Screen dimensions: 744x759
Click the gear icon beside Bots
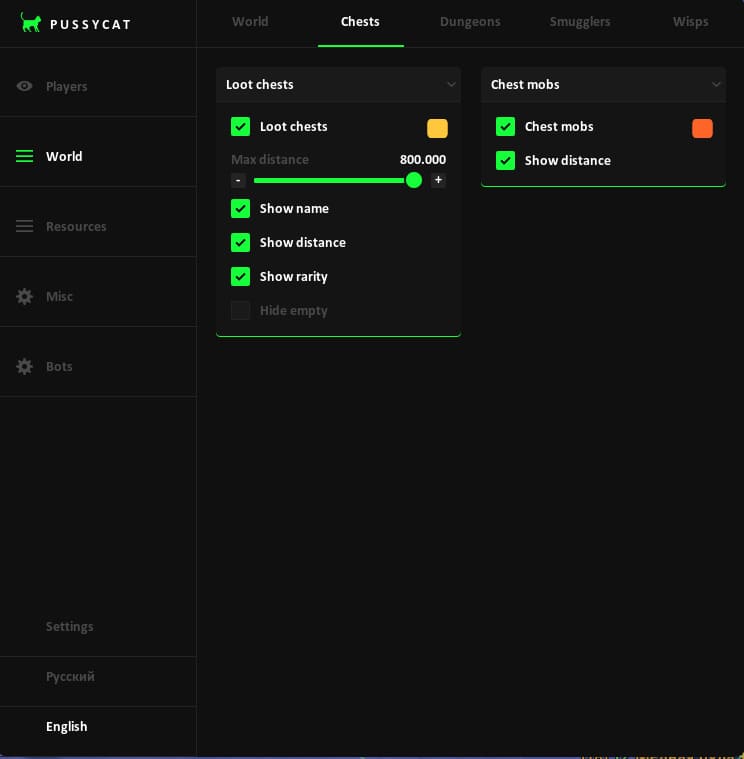coord(24,366)
